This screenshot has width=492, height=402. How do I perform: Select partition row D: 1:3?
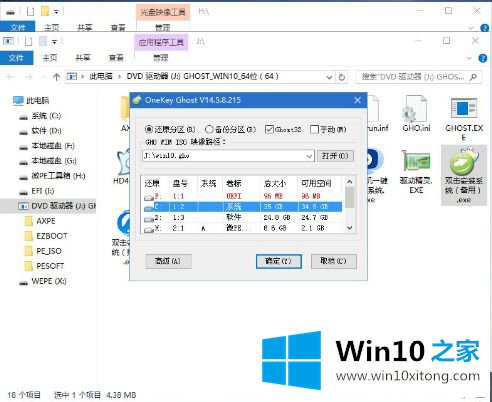[243, 217]
